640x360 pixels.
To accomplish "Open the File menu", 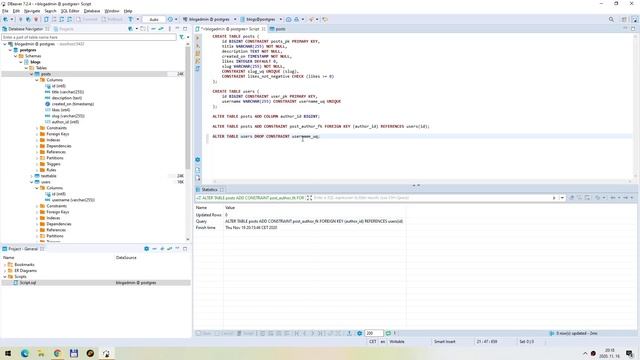I will coord(5,11).
